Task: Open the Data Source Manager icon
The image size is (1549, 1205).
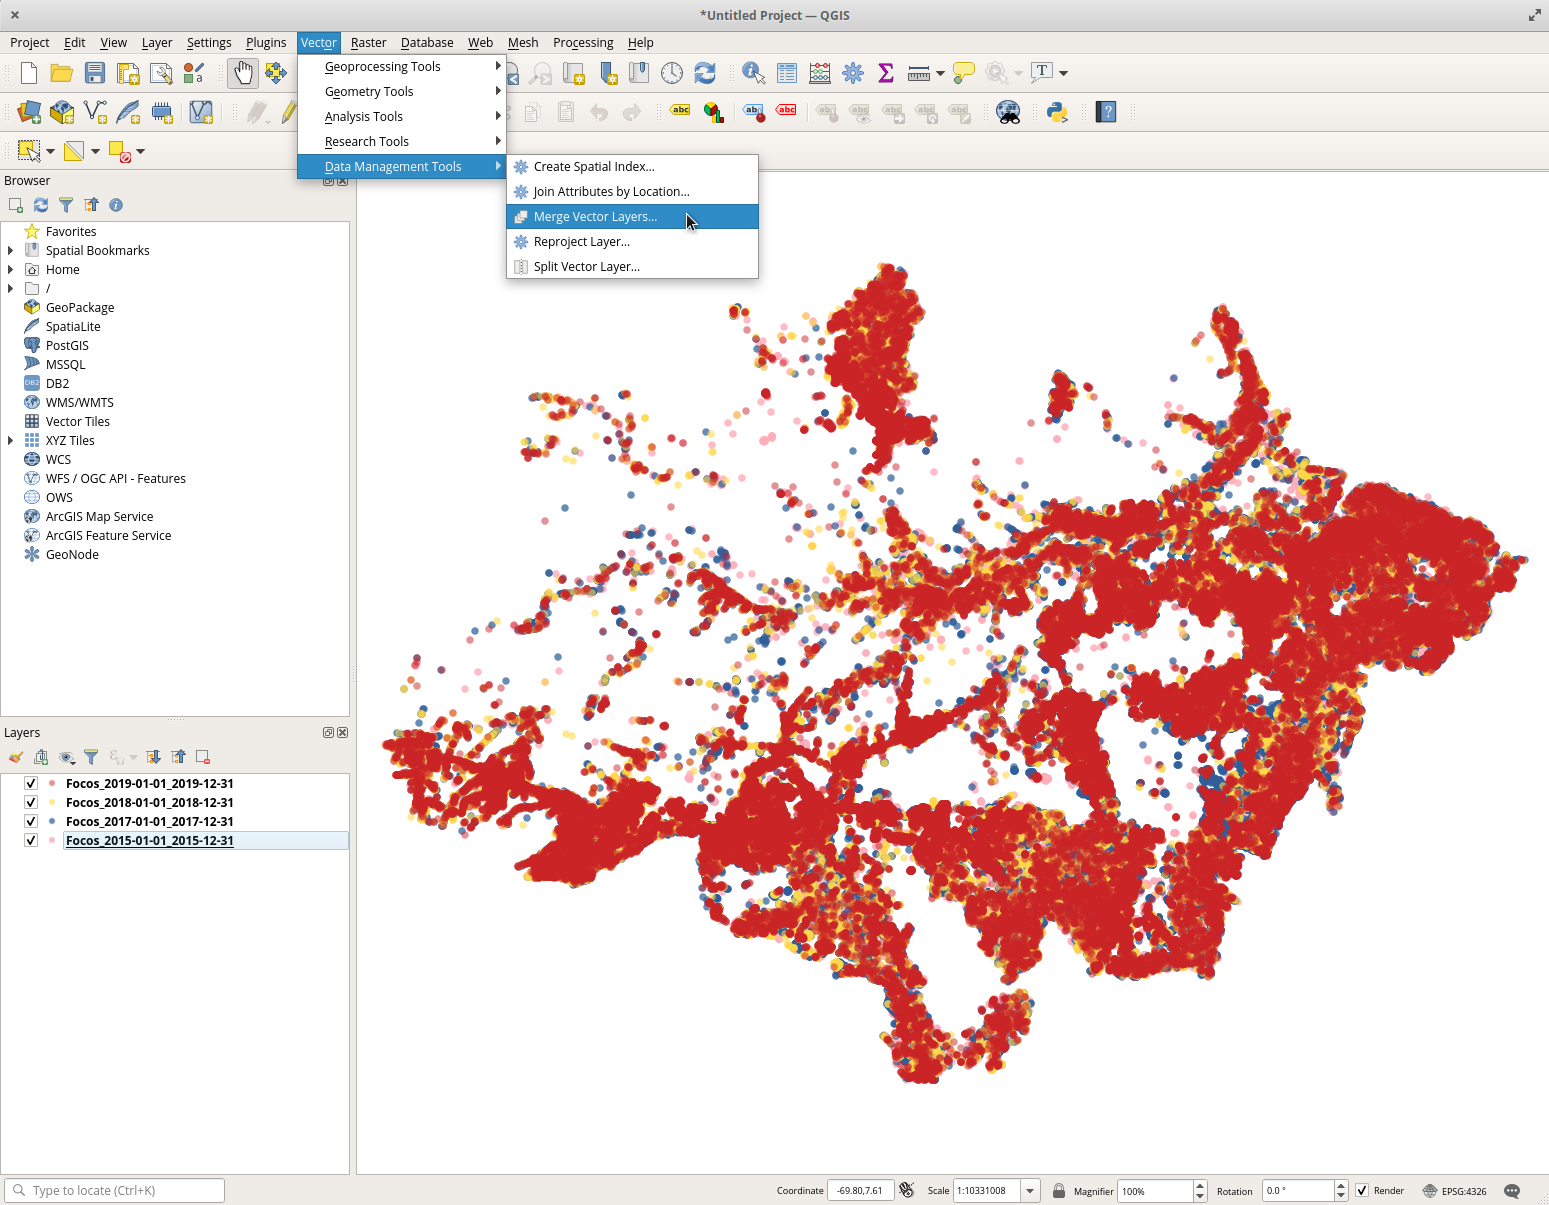Action: (29, 112)
